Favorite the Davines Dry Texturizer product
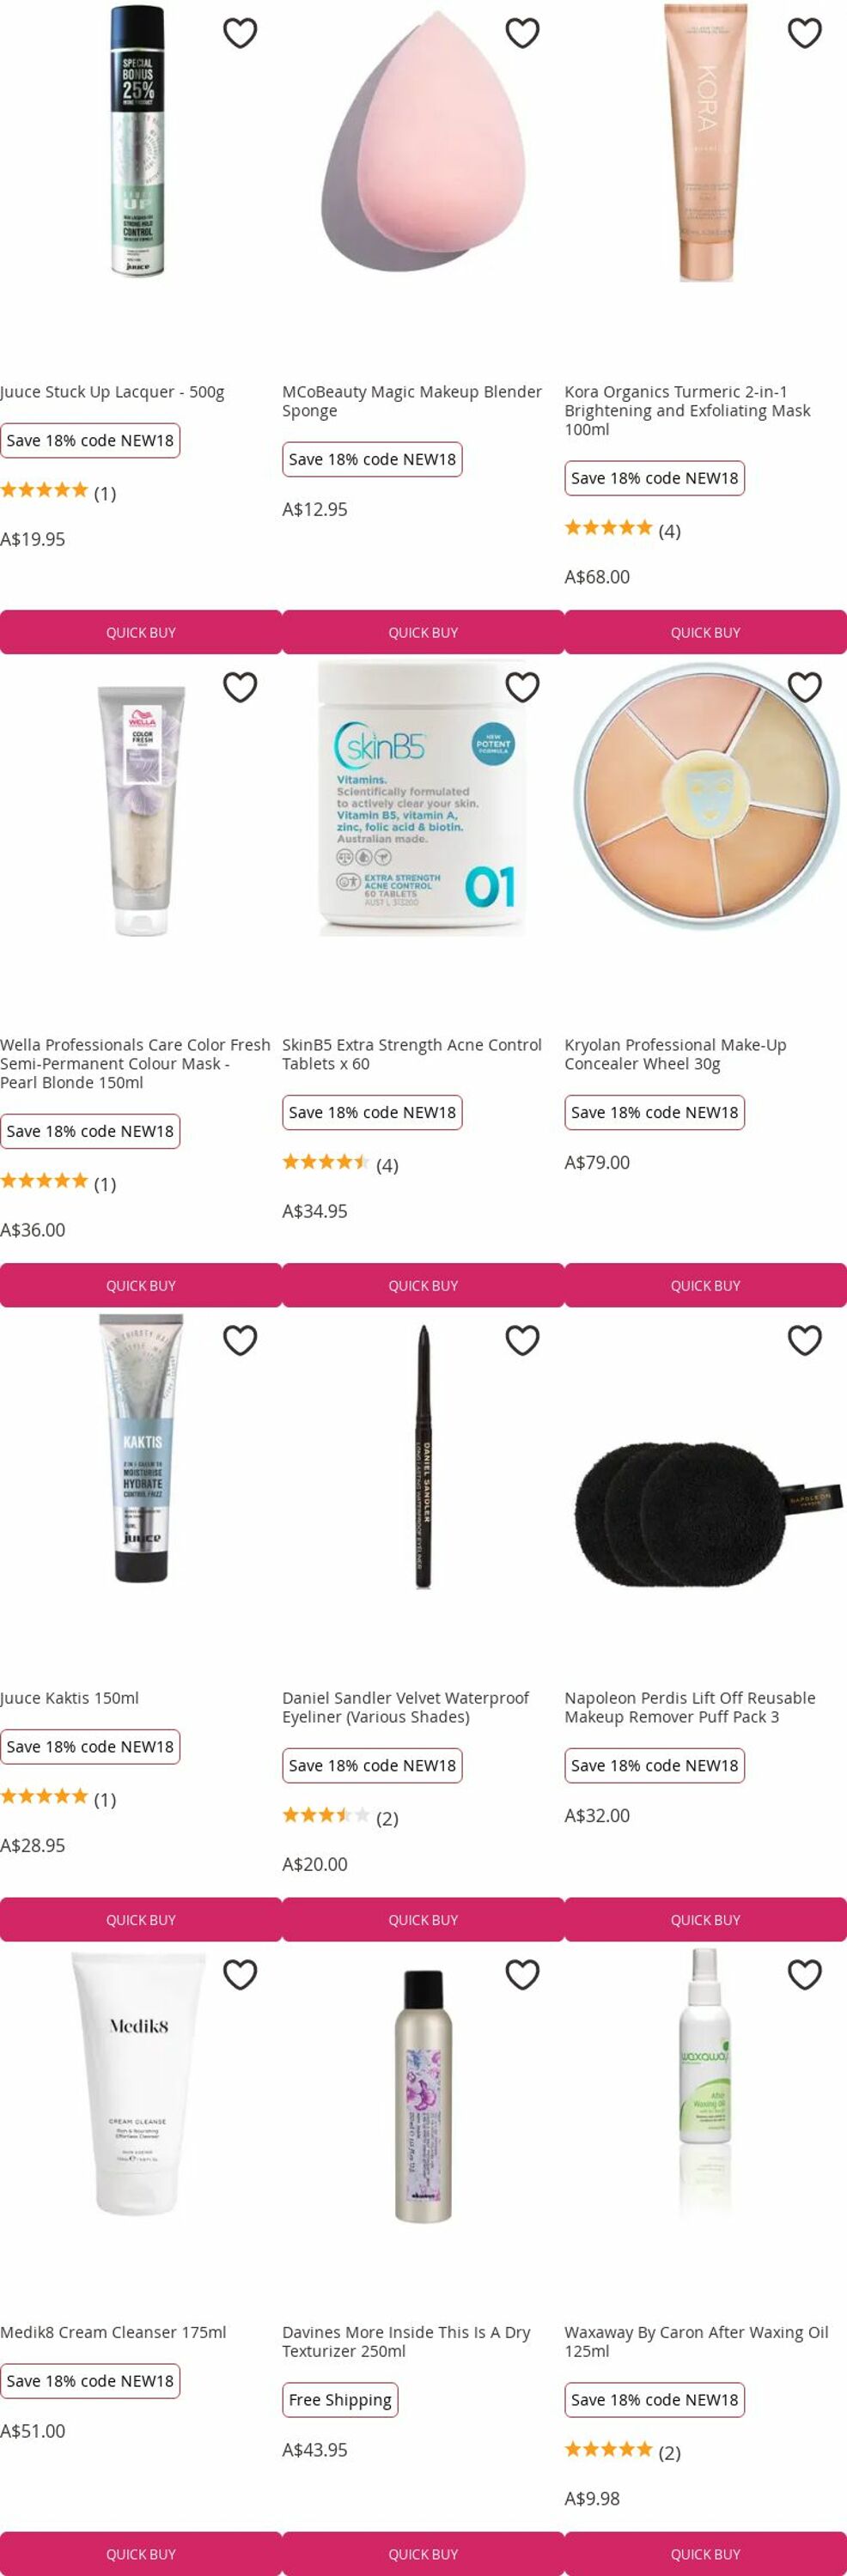The width and height of the screenshot is (847, 2576). click(x=522, y=1974)
